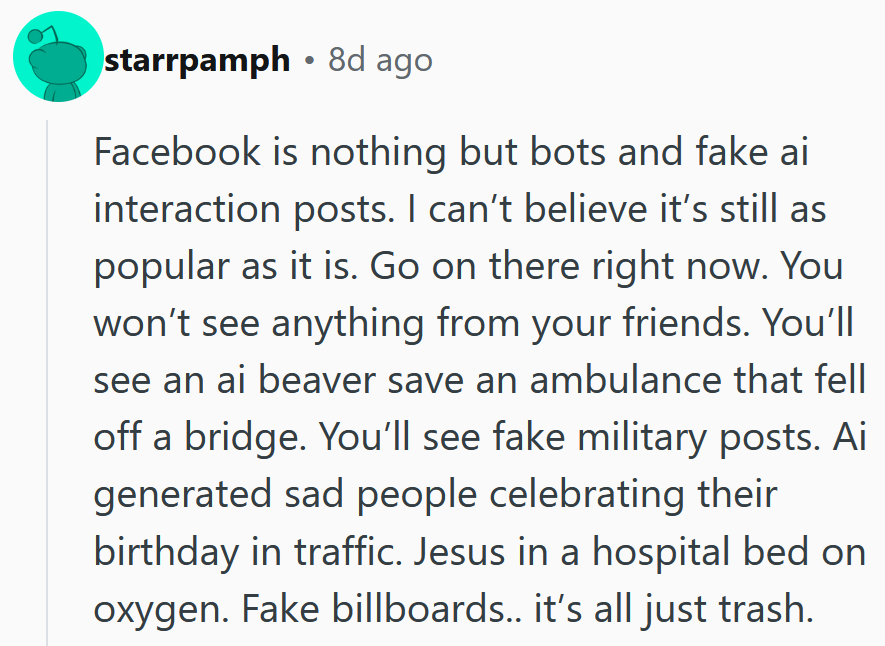Open the starrpamph user profile link

197,60
